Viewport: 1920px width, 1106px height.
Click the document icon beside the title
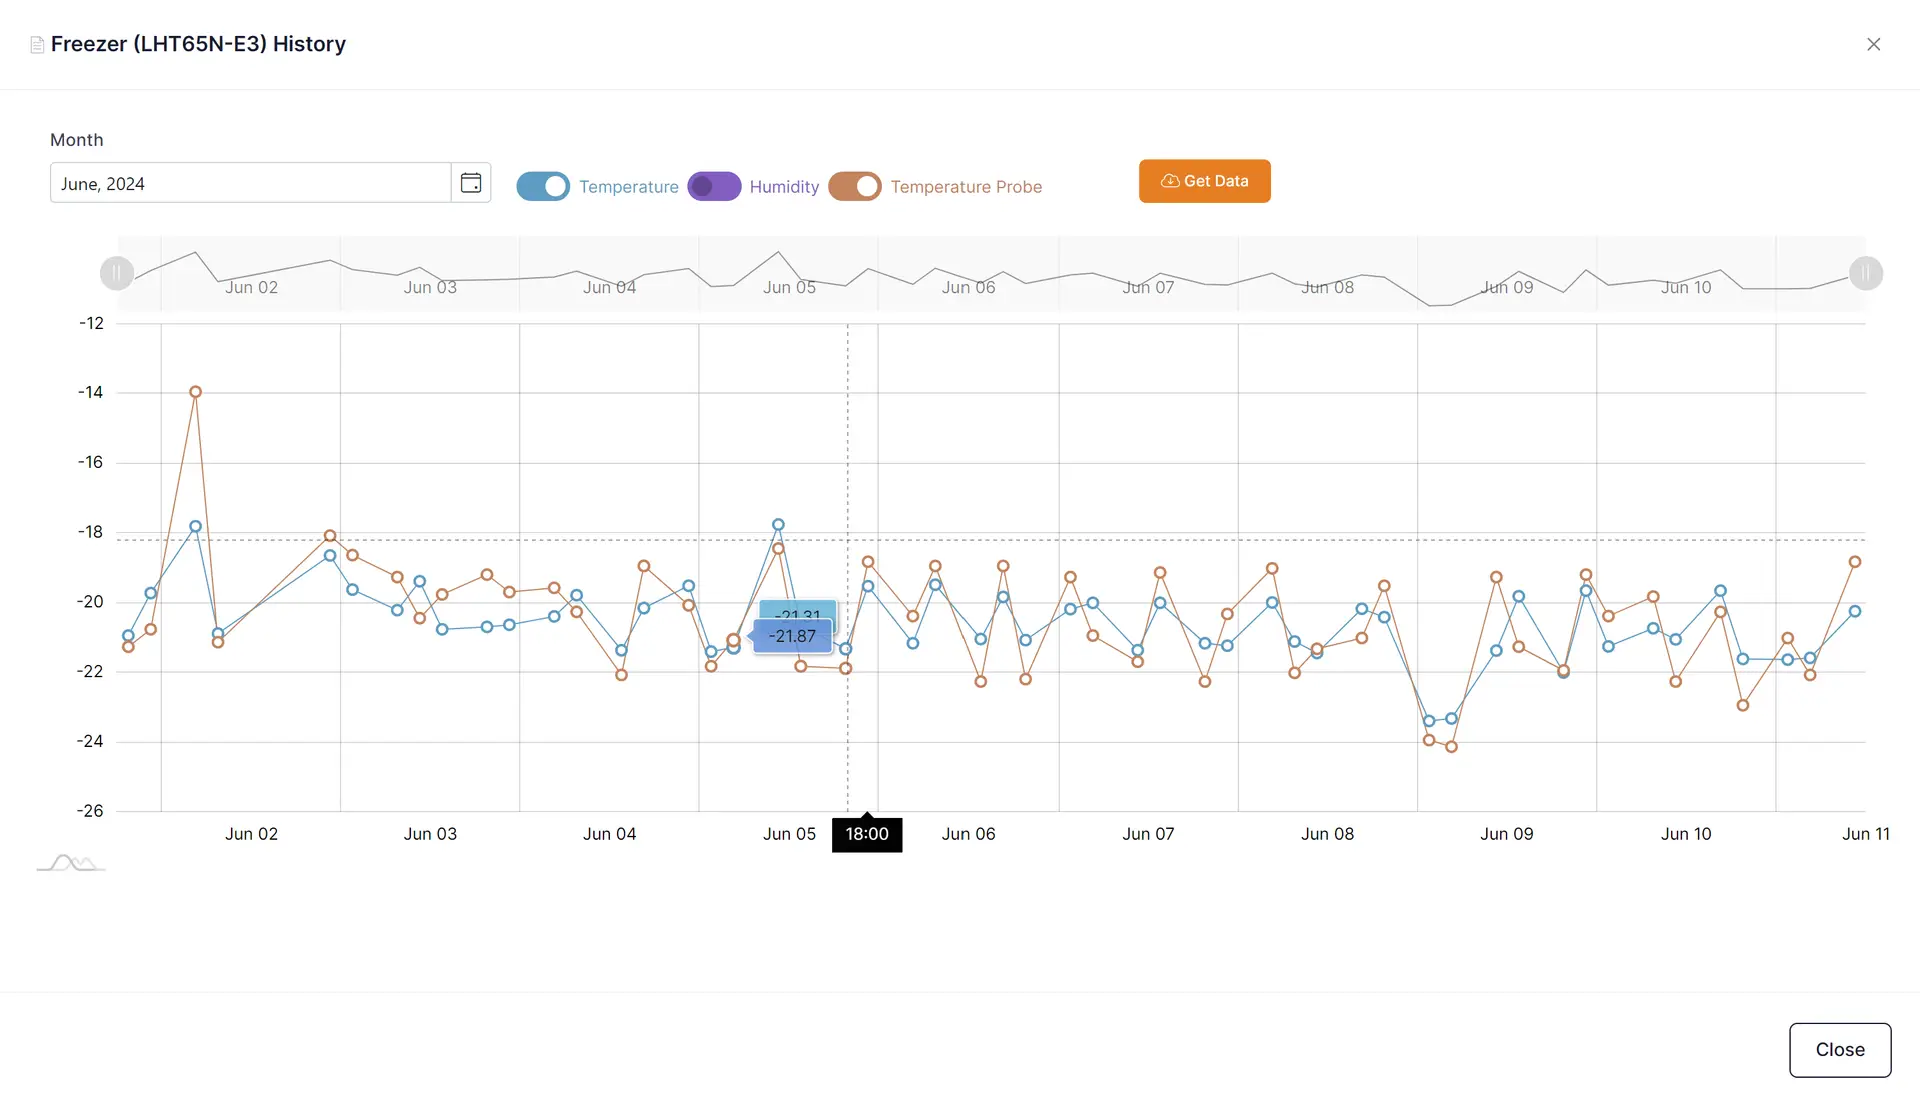37,45
